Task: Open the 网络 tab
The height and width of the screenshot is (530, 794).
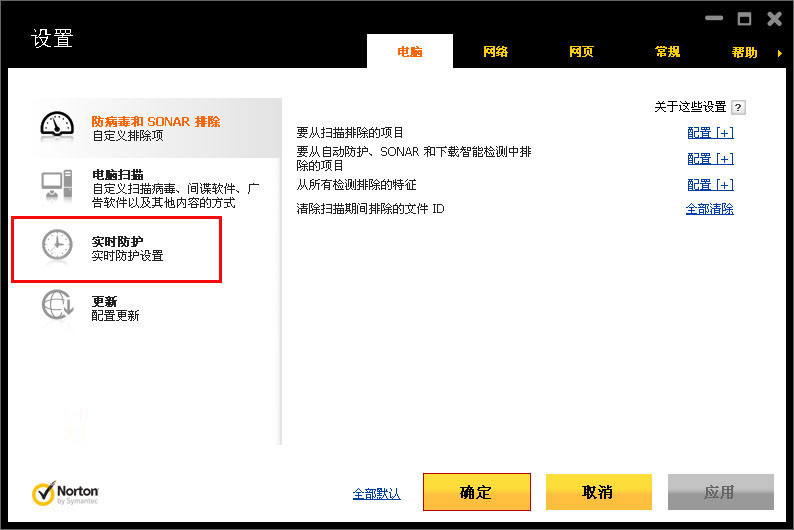Action: [495, 52]
